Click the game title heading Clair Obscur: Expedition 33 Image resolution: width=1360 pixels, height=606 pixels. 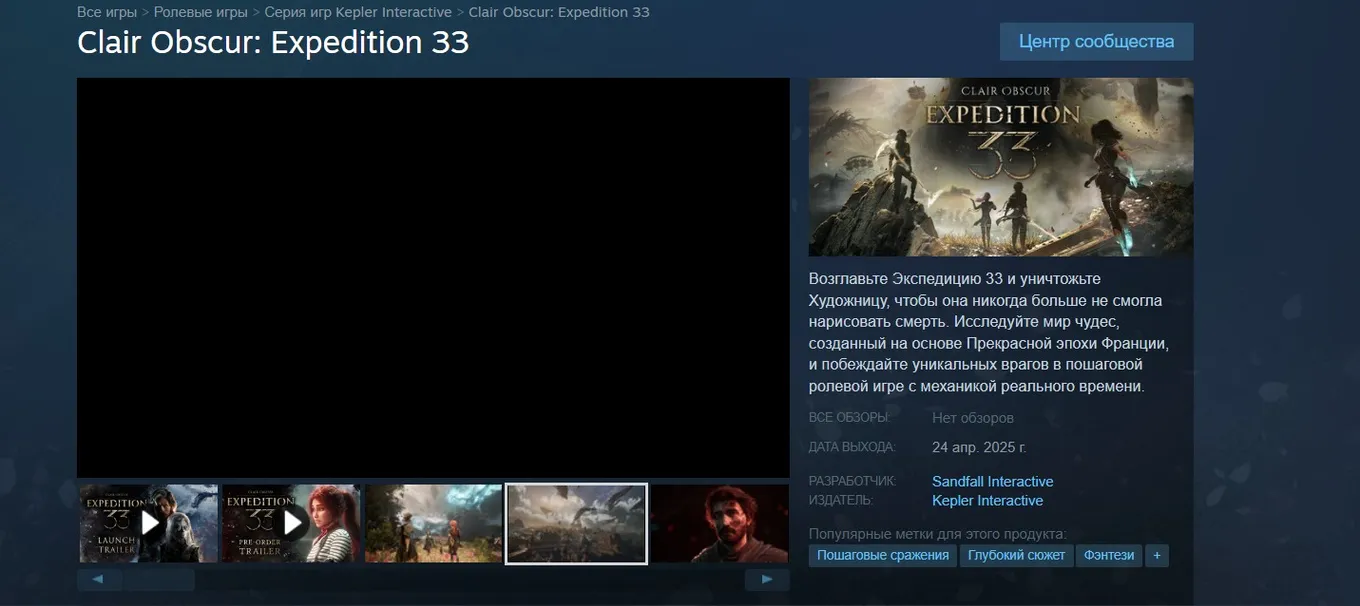[273, 42]
